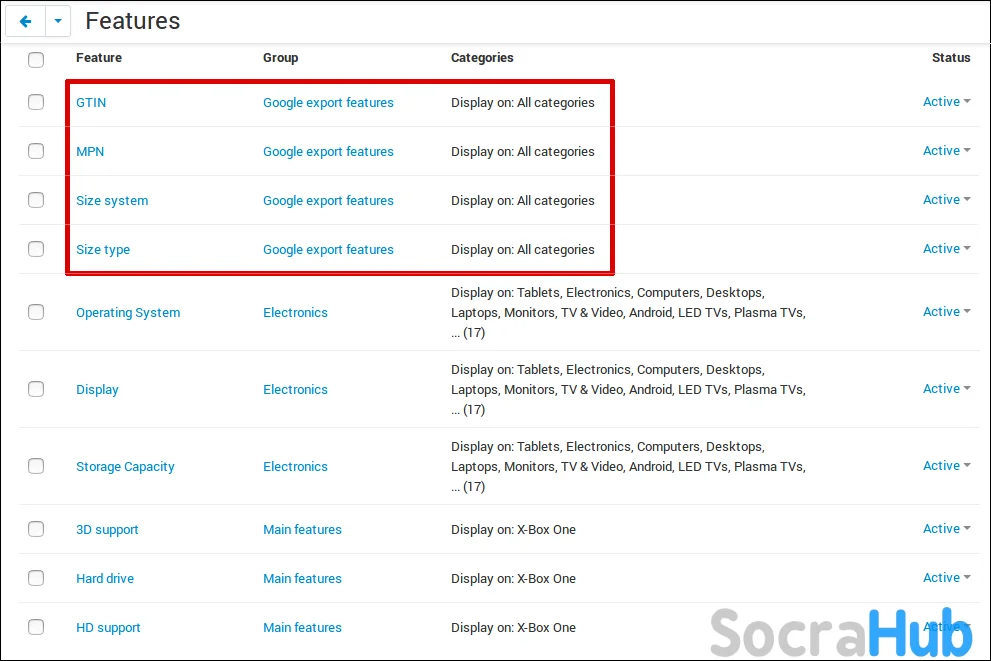Open status dropdown for Display feature
The image size is (991, 661).
click(x=946, y=389)
